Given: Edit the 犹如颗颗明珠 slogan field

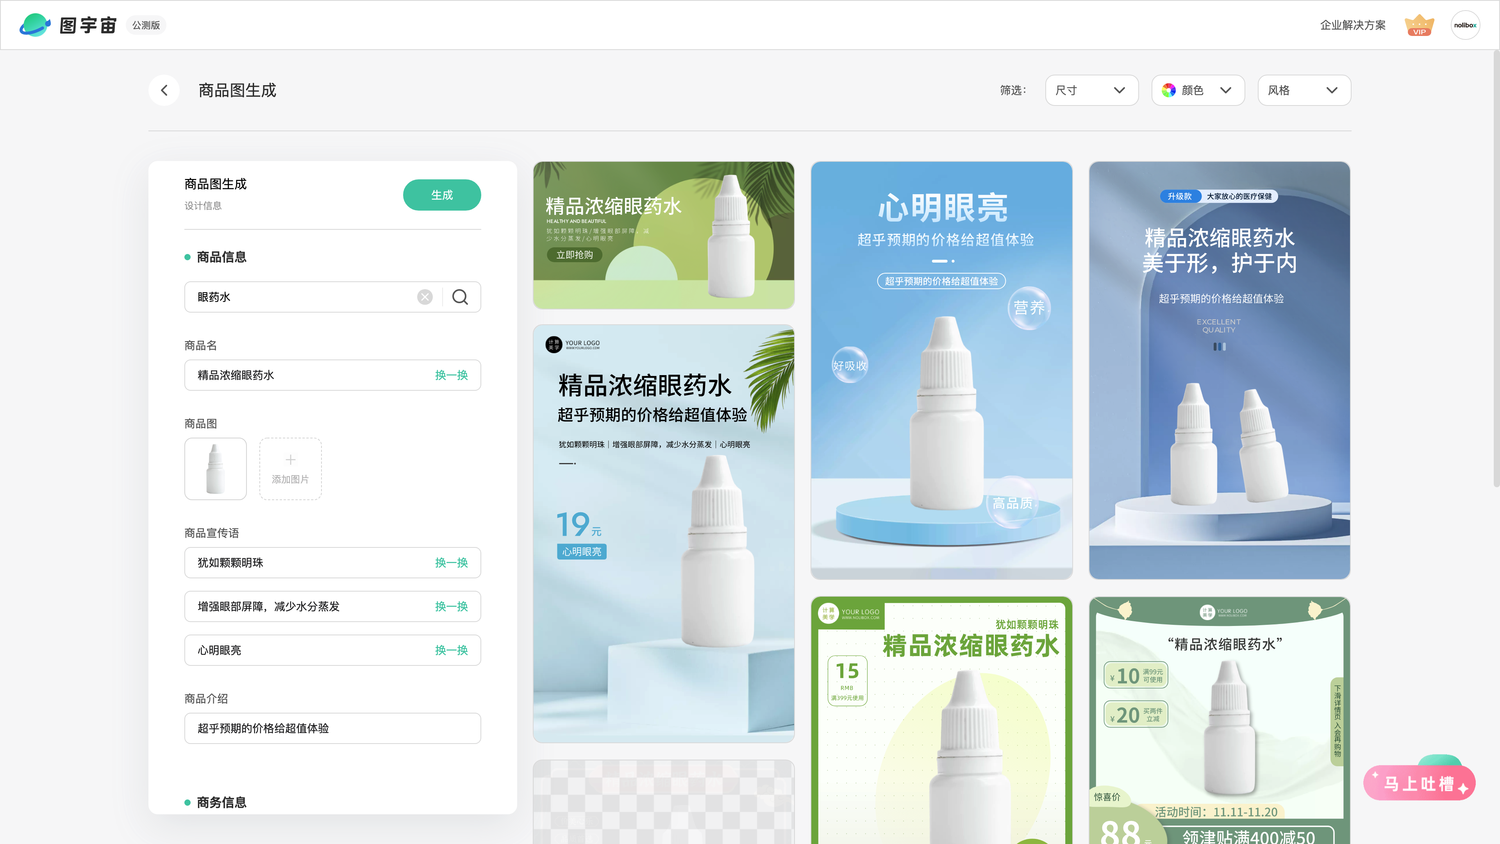Looking at the screenshot, I should coord(332,563).
